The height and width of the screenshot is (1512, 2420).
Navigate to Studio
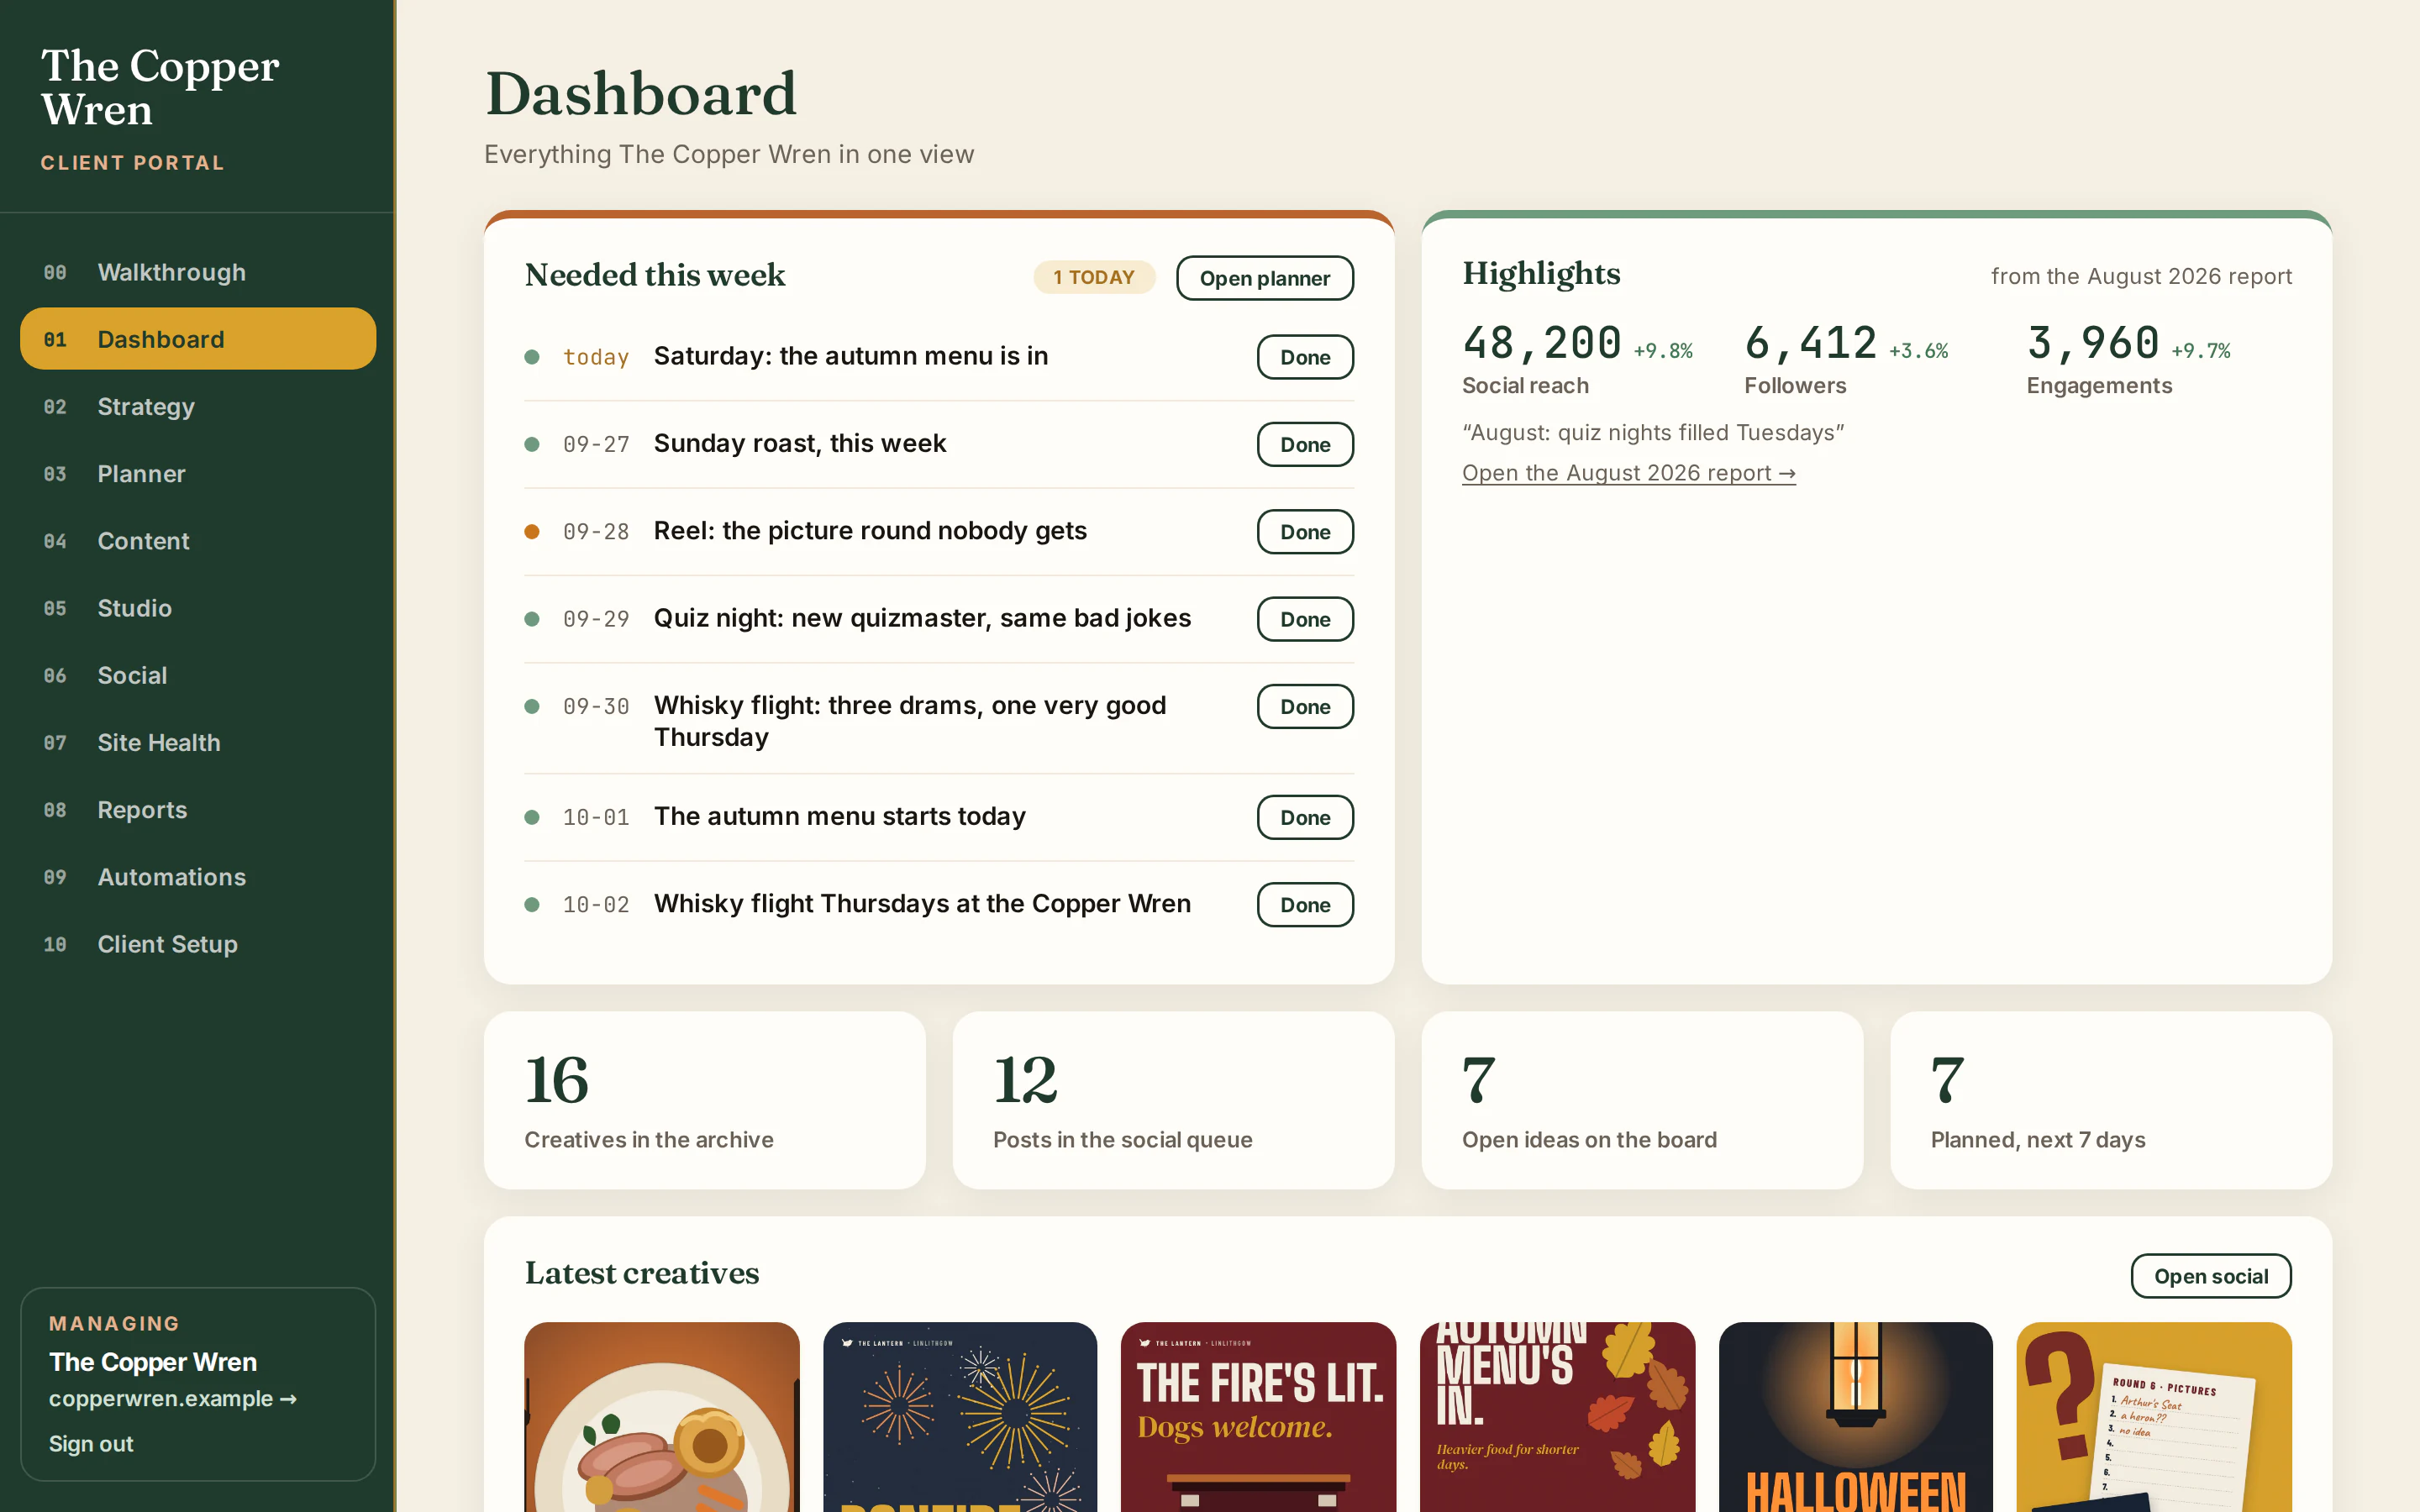198,607
